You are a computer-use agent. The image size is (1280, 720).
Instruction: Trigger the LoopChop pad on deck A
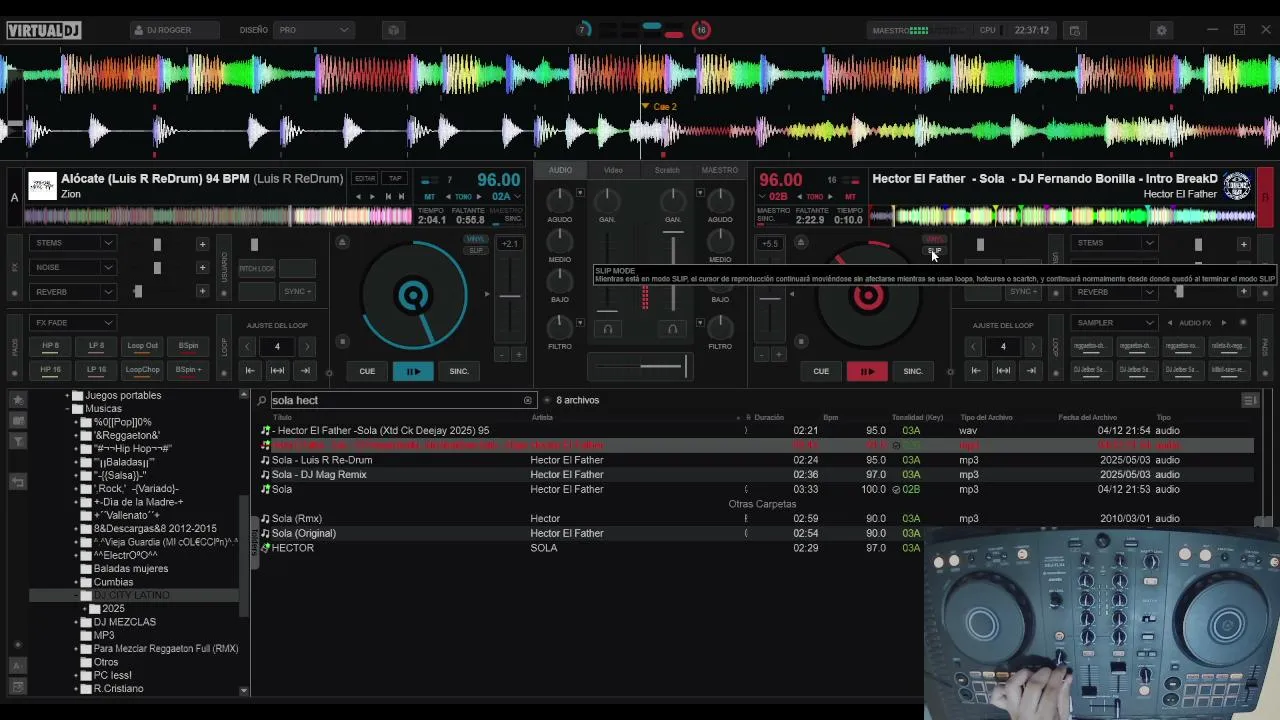[x=142, y=370]
